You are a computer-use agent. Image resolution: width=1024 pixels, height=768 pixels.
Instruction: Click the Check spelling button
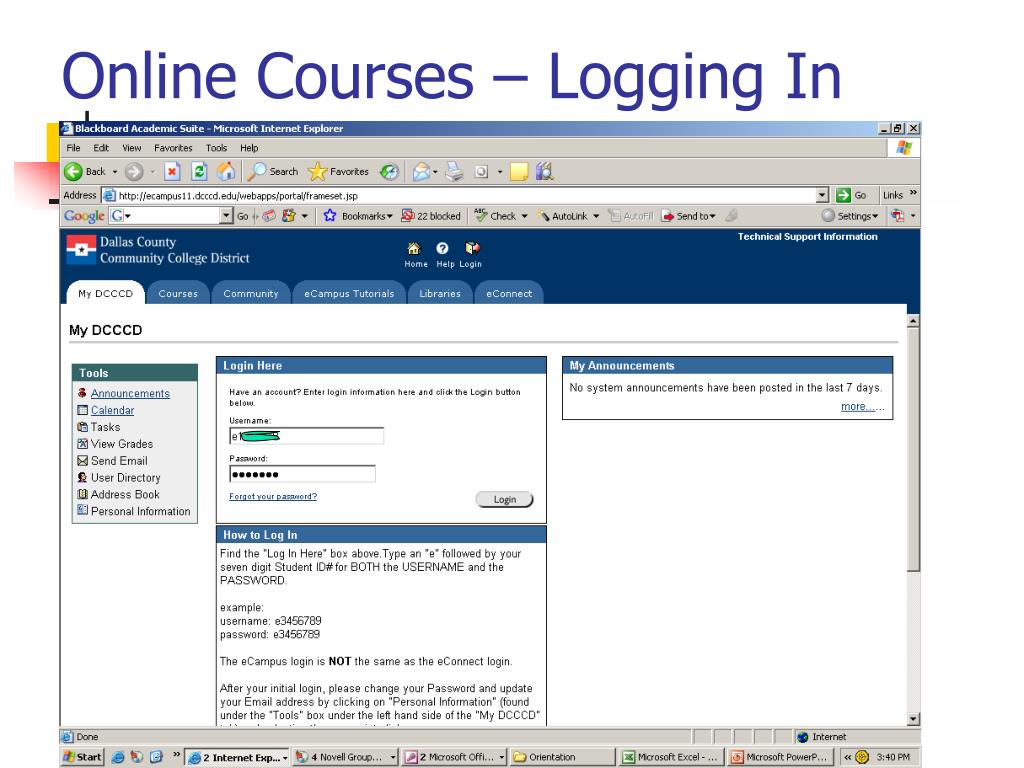[x=496, y=216]
